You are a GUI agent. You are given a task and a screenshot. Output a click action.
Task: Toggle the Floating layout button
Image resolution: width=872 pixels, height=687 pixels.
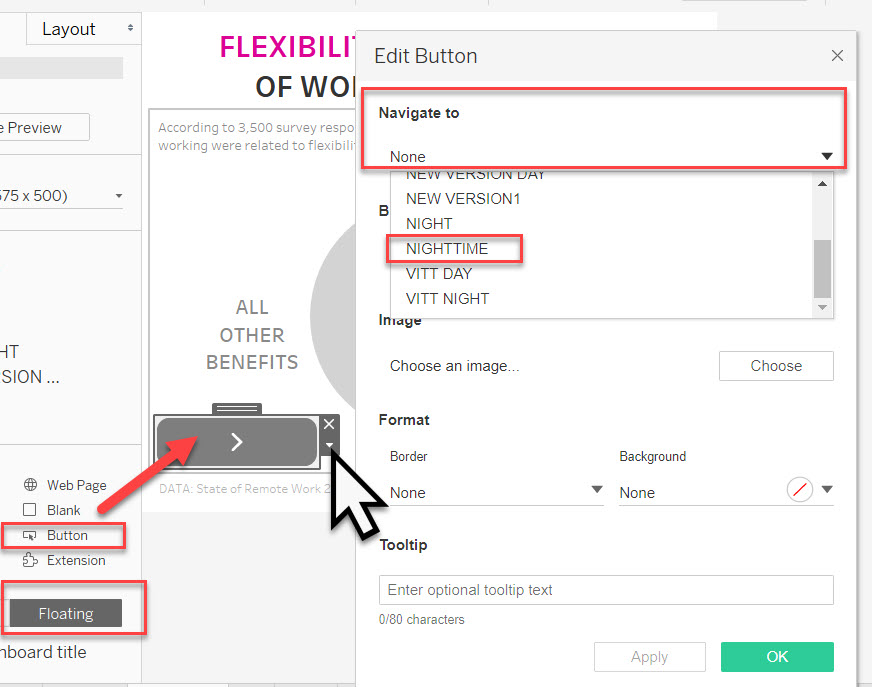[x=66, y=613]
